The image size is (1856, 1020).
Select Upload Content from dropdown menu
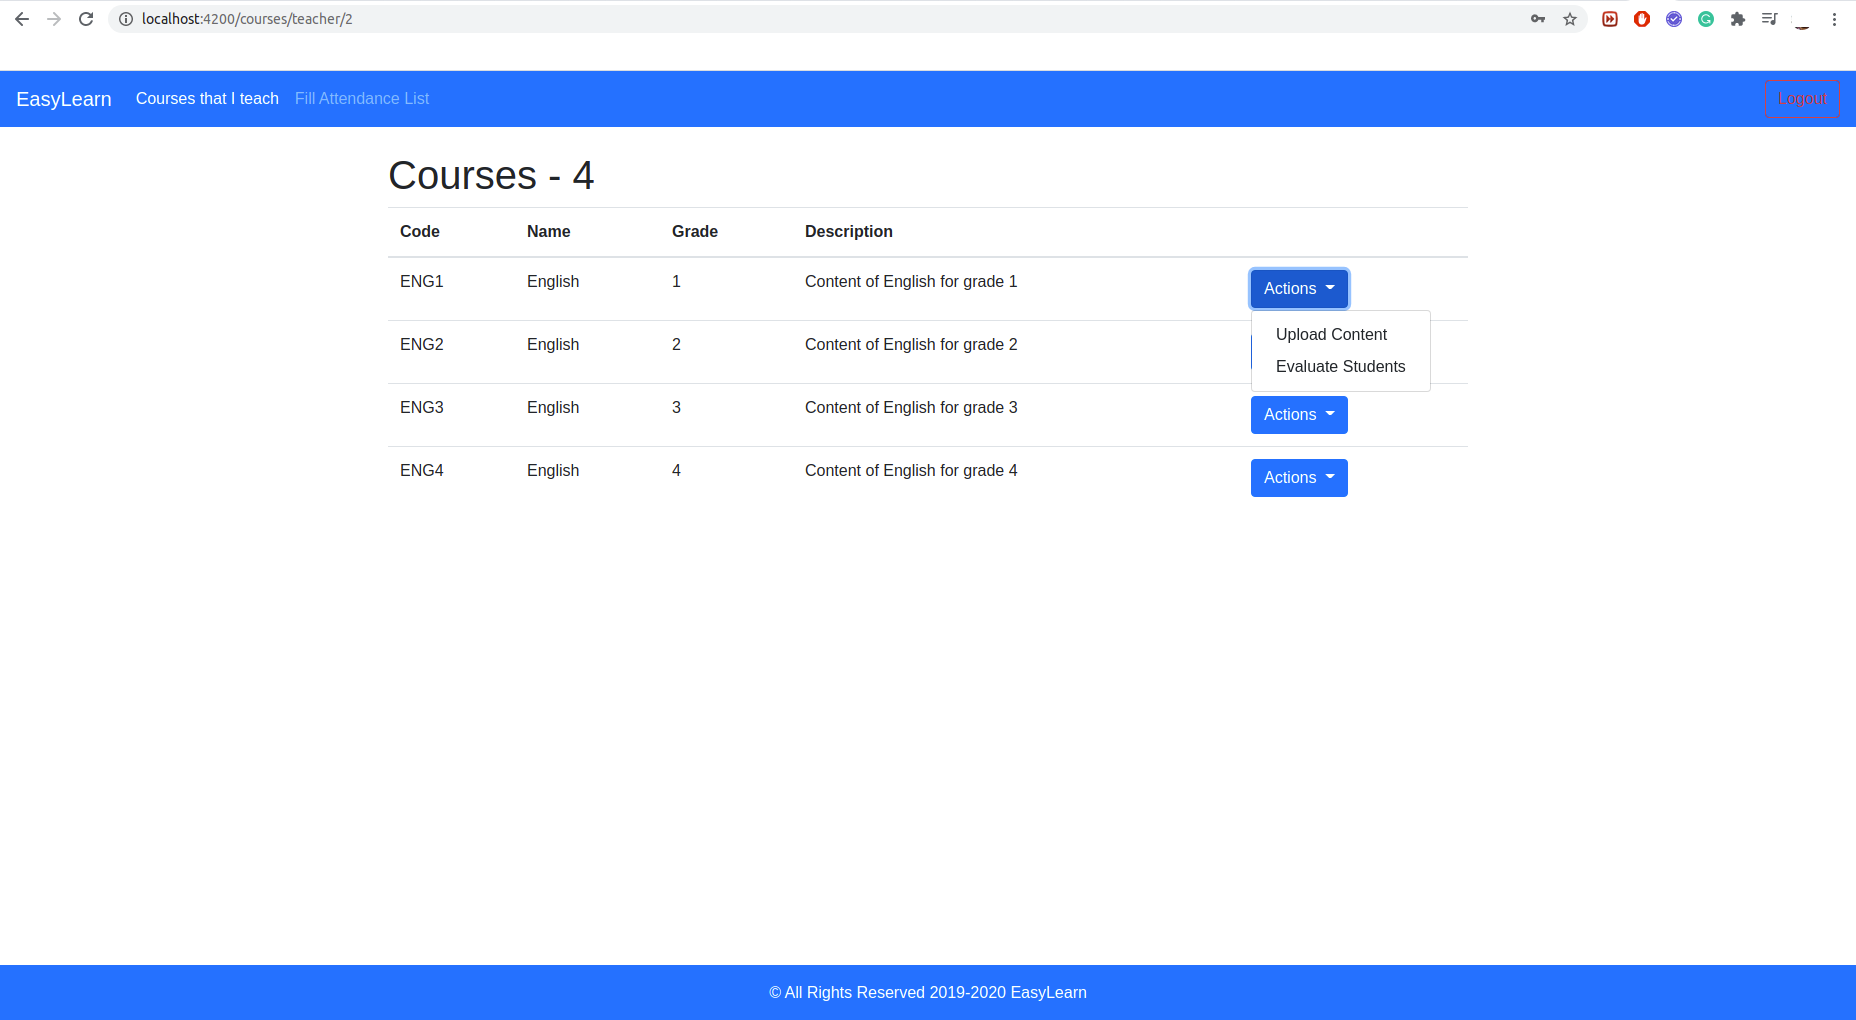pyautogui.click(x=1340, y=335)
